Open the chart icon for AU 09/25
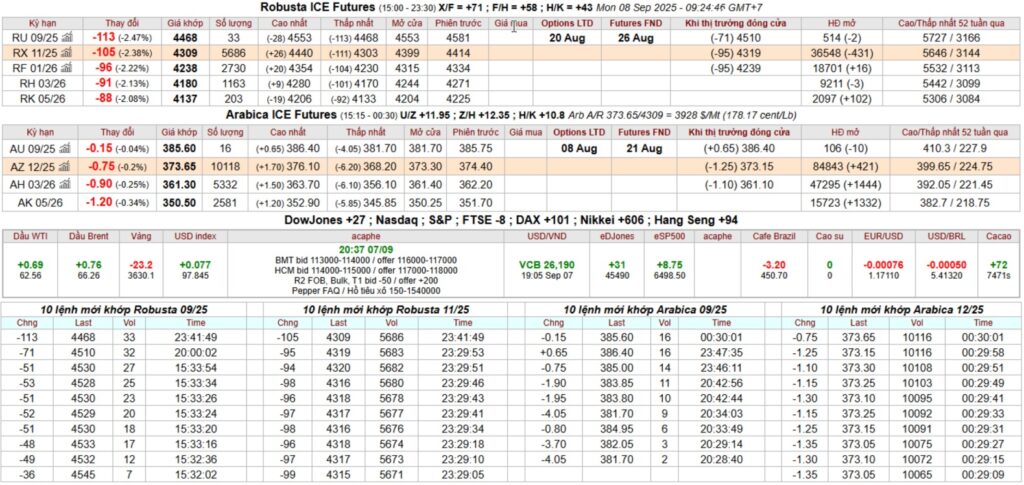Viewport: 1024px width, 485px height. 67,146
